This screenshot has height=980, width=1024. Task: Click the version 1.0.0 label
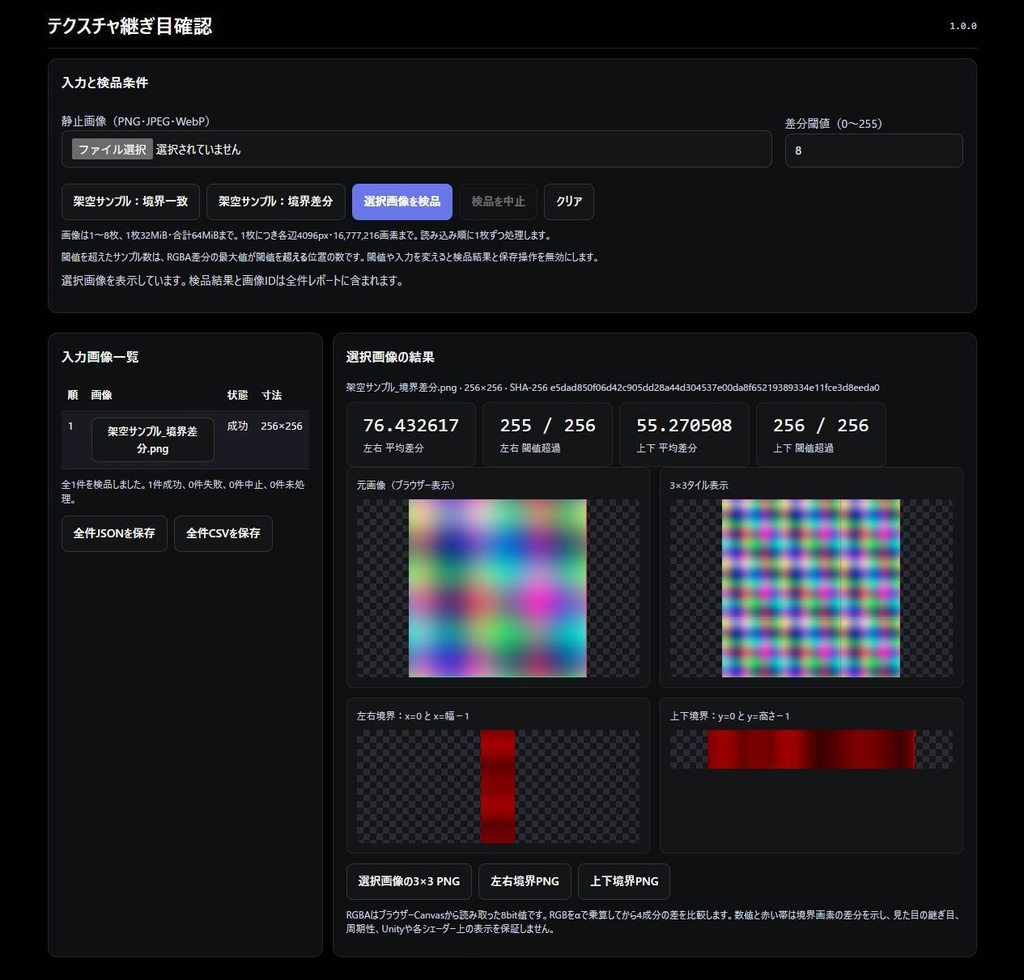[963, 26]
